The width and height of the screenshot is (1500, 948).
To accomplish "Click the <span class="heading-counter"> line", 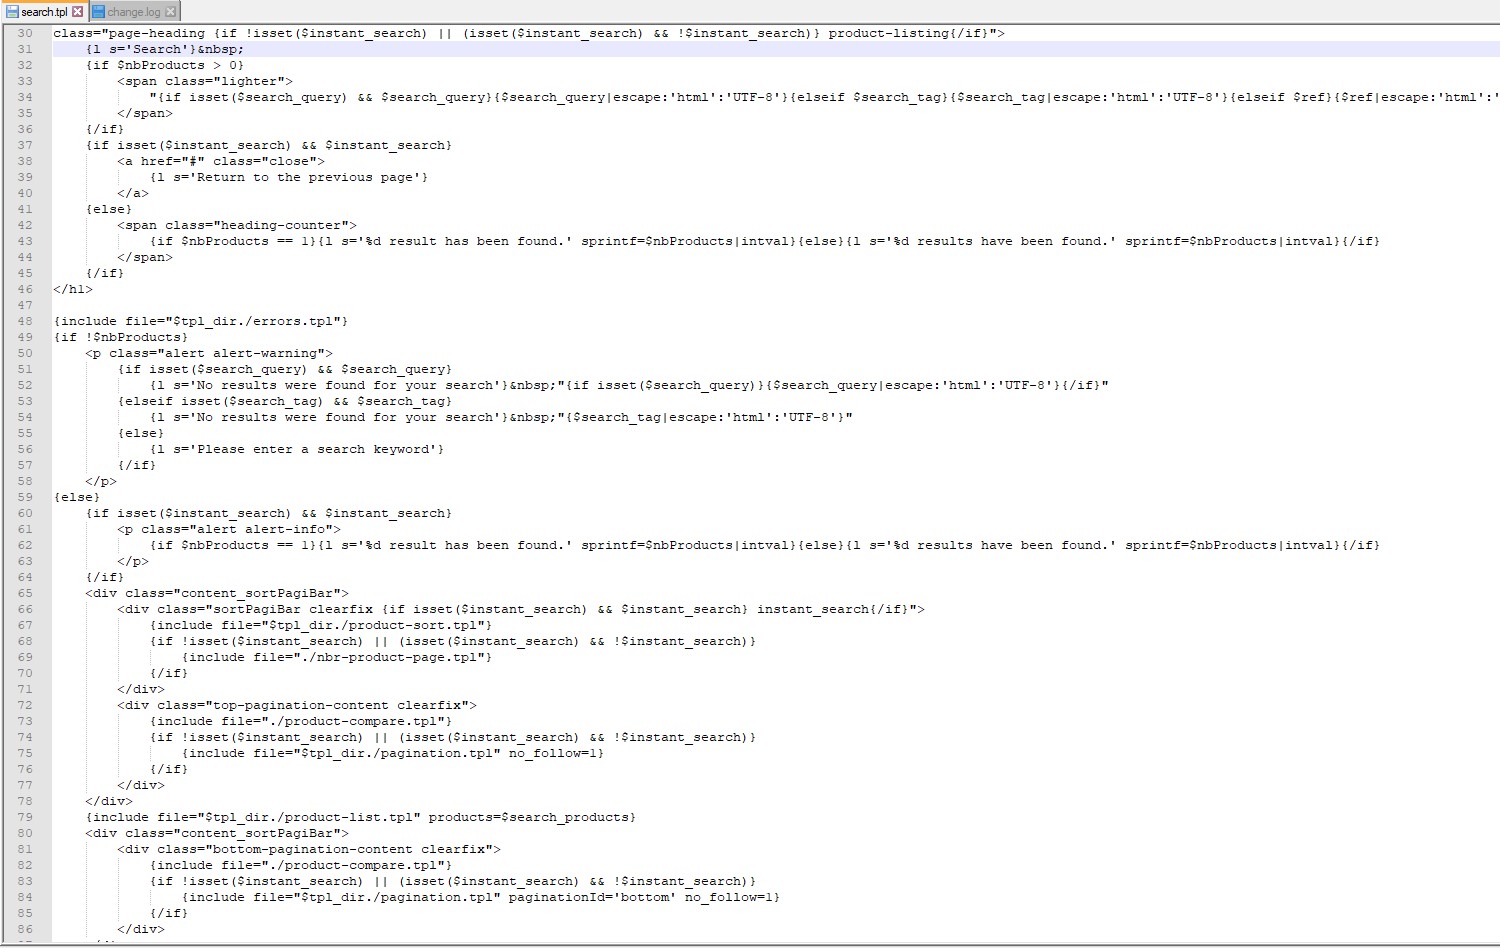I will tap(237, 225).
